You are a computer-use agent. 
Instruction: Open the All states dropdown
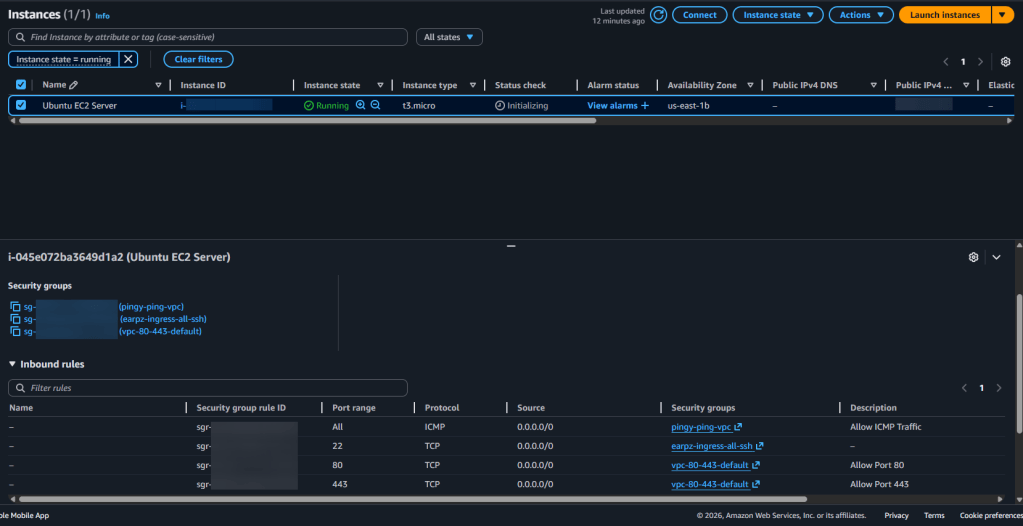[453, 37]
